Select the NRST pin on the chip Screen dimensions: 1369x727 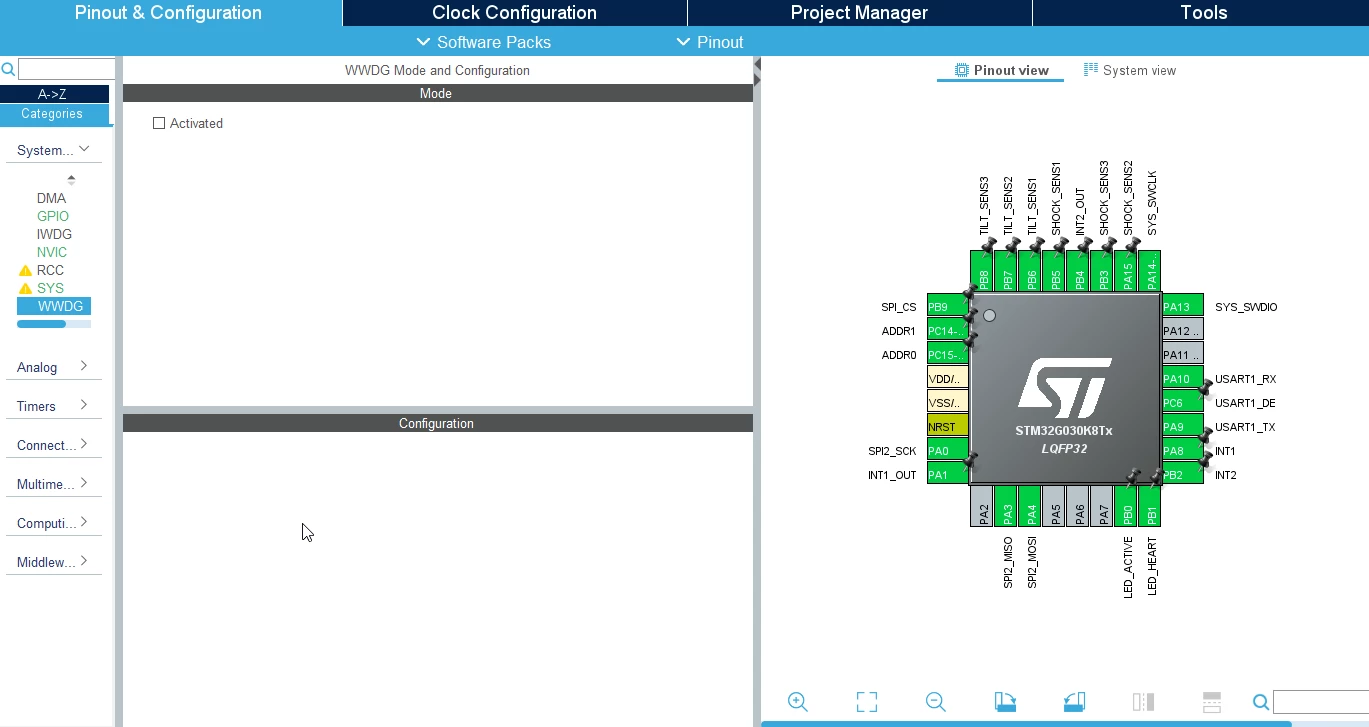(947, 427)
